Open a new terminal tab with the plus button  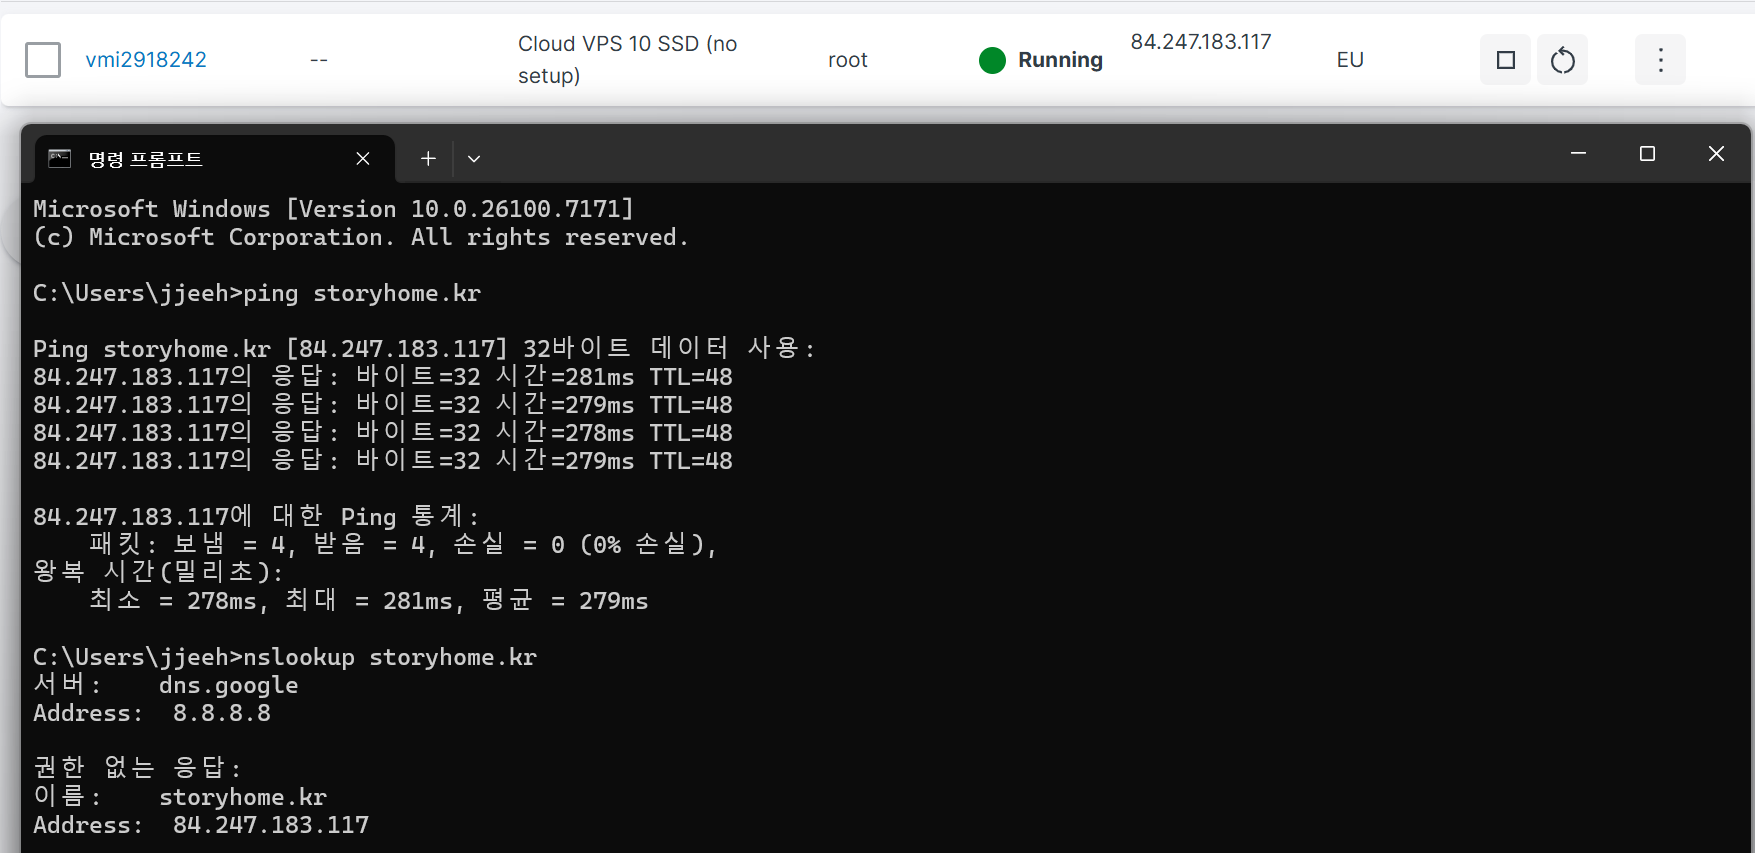coord(428,159)
